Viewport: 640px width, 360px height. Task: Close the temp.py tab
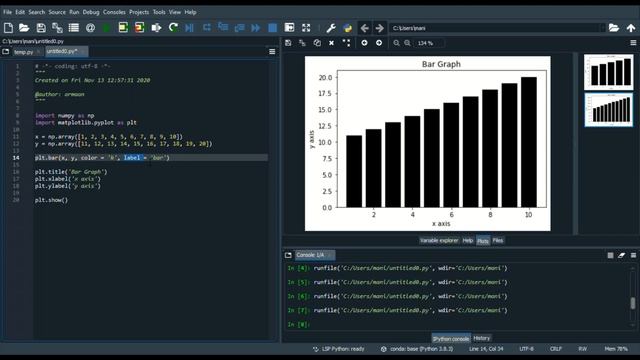pyautogui.click(x=39, y=52)
